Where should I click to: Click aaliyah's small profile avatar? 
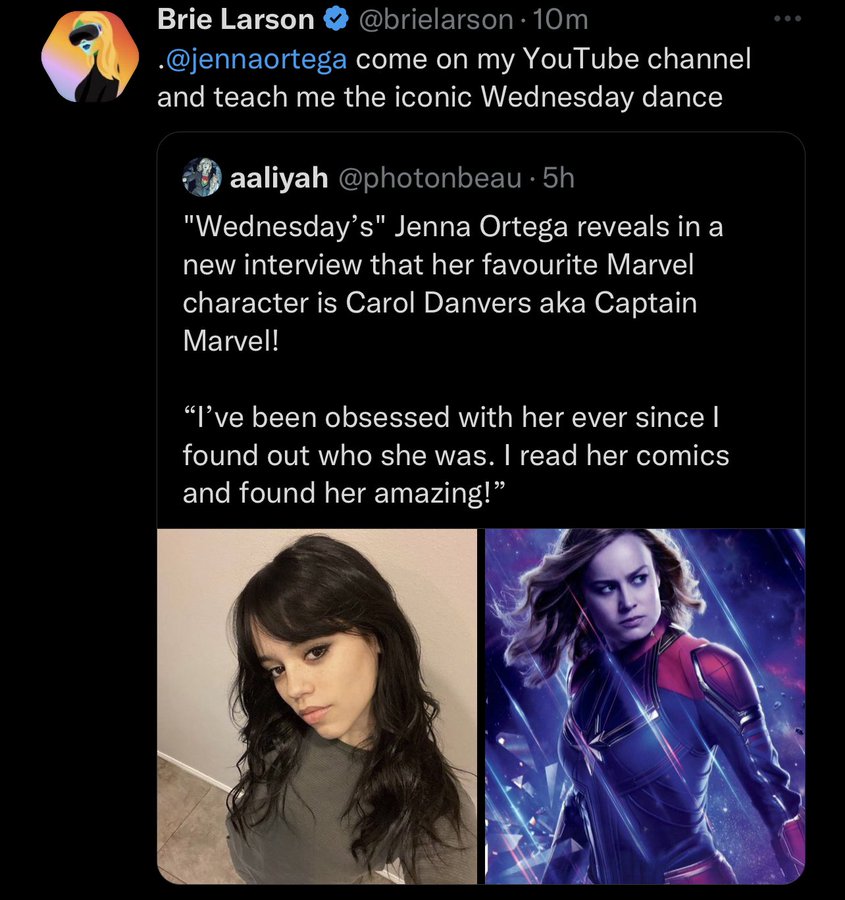201,177
